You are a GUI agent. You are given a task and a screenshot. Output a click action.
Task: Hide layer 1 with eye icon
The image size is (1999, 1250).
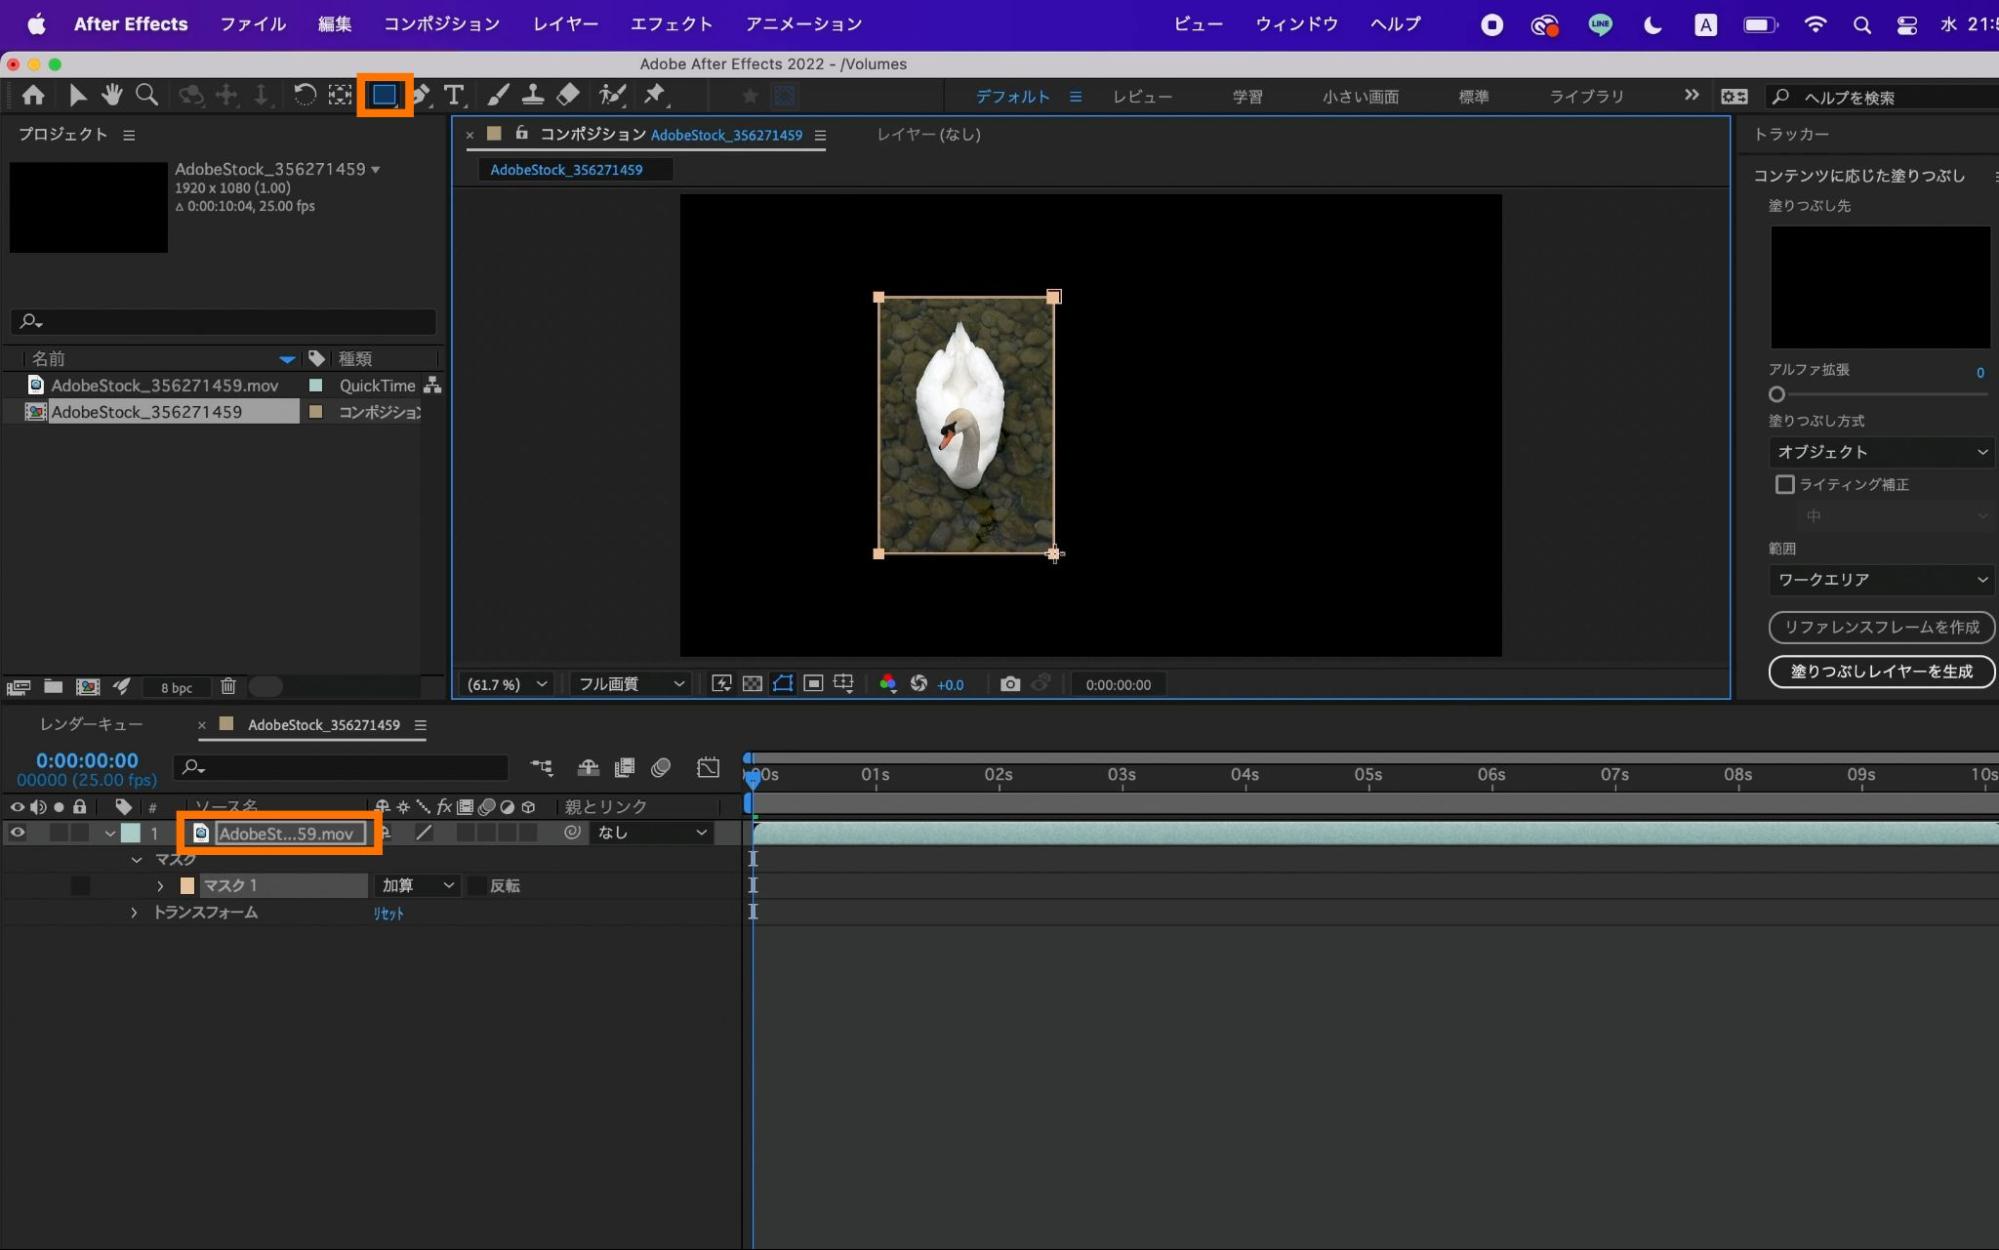17,833
